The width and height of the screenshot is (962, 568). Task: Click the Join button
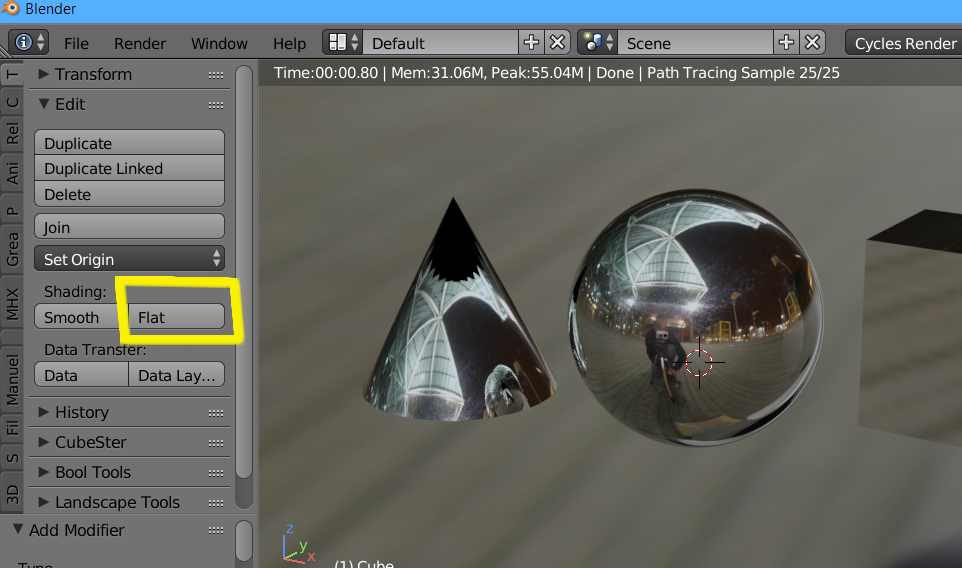[129, 227]
